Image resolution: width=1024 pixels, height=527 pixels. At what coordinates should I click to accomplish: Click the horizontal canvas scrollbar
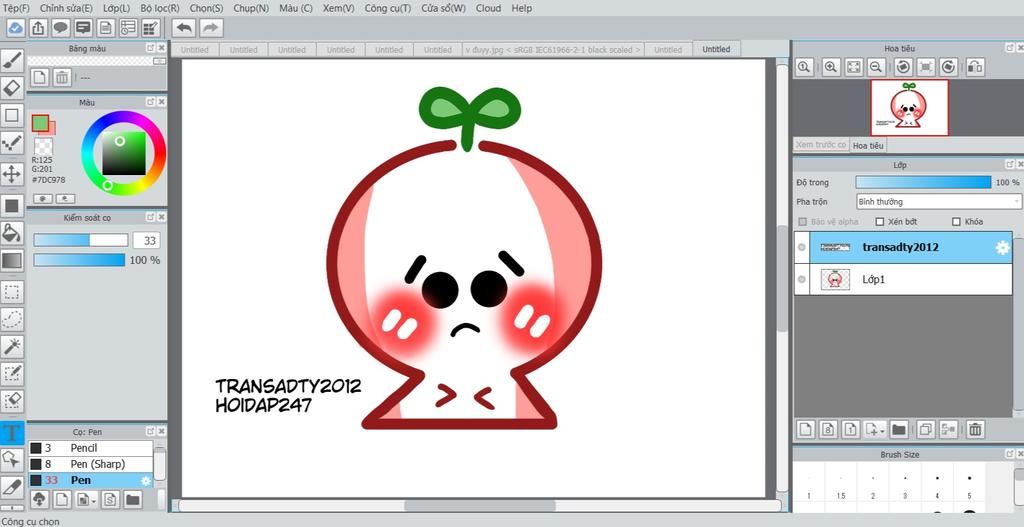480,505
